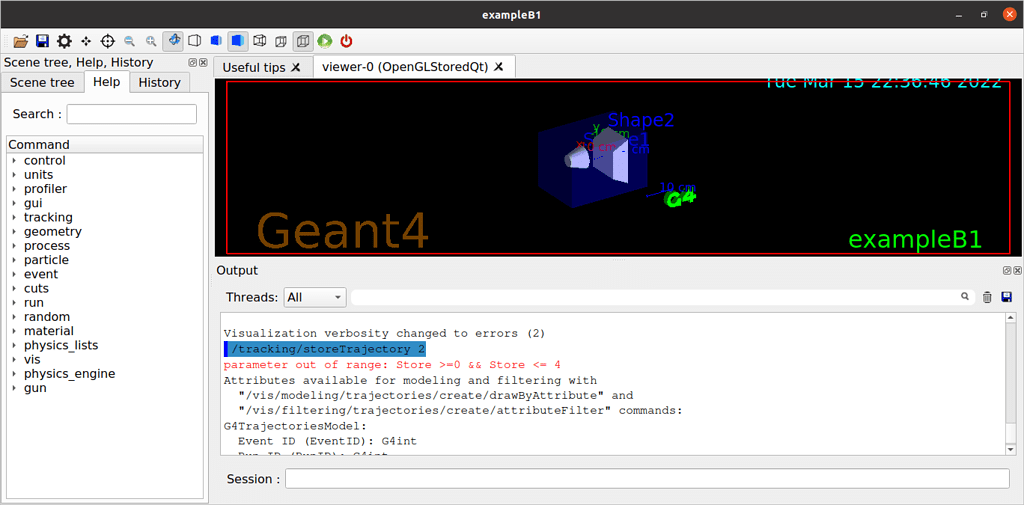Click the Open file folder icon
The image size is (1024, 505).
click(x=20, y=41)
